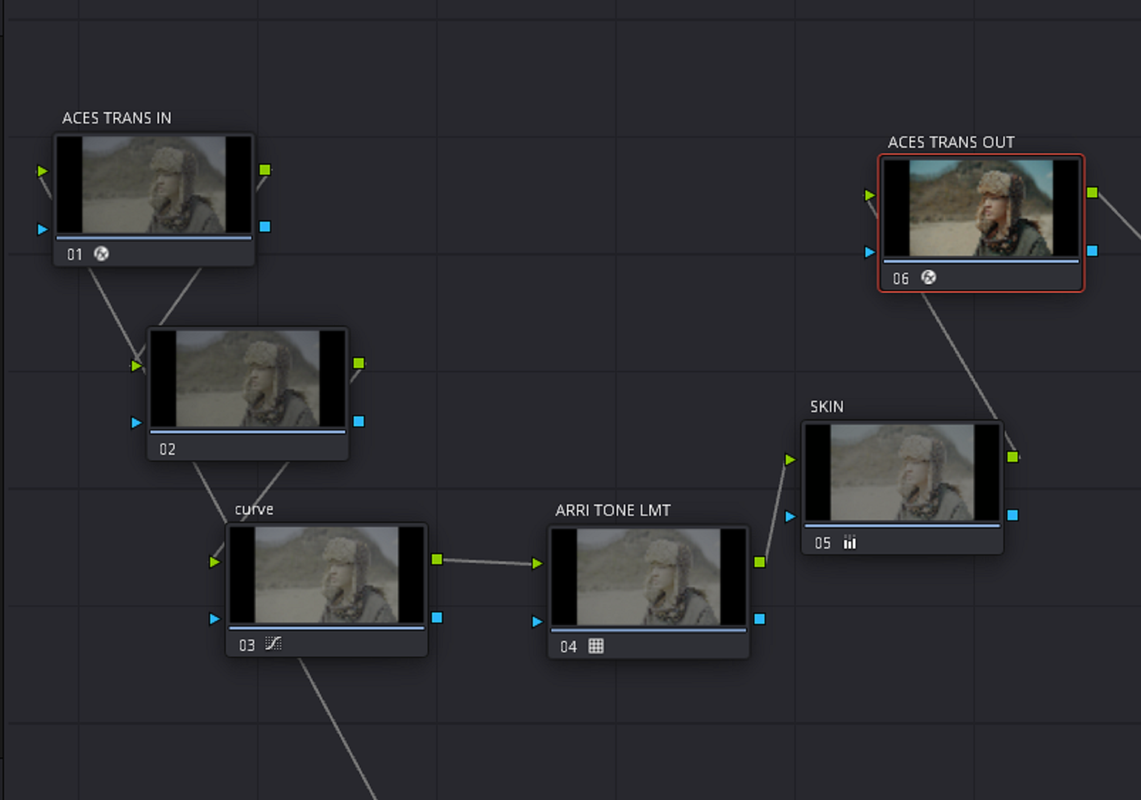Click the green RGB input of ACES TRANS OUT node

870,195
